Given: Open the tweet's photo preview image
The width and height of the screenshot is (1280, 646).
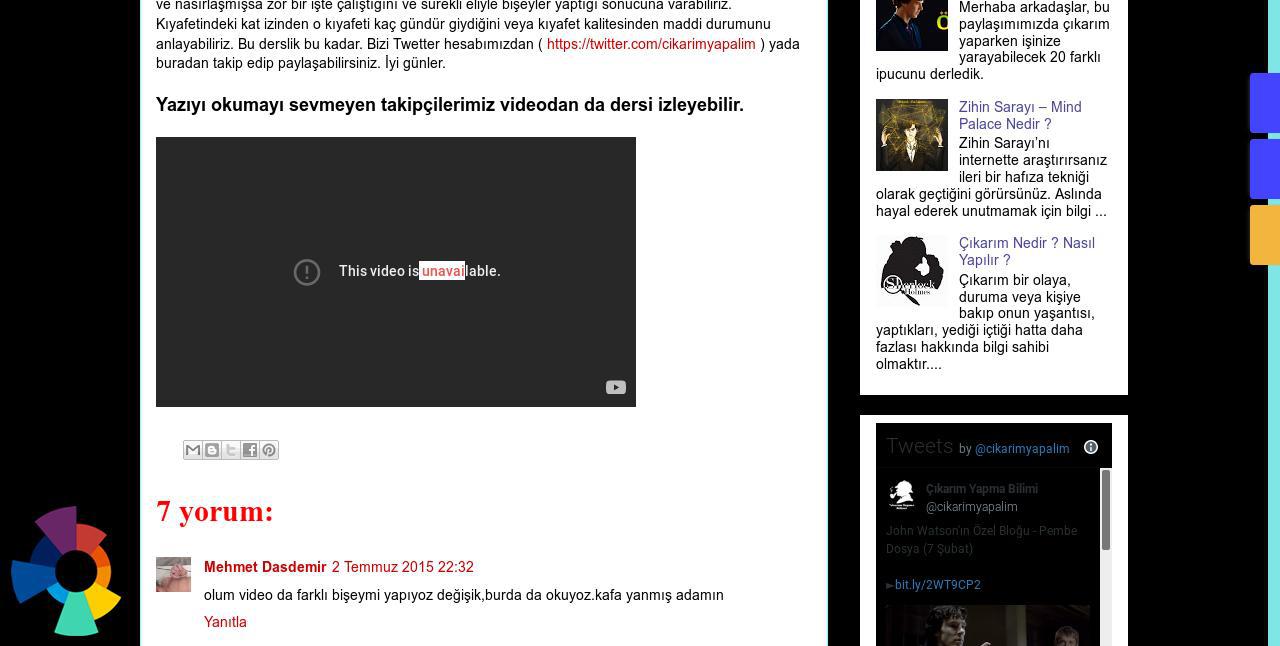Looking at the screenshot, I should (x=988, y=625).
